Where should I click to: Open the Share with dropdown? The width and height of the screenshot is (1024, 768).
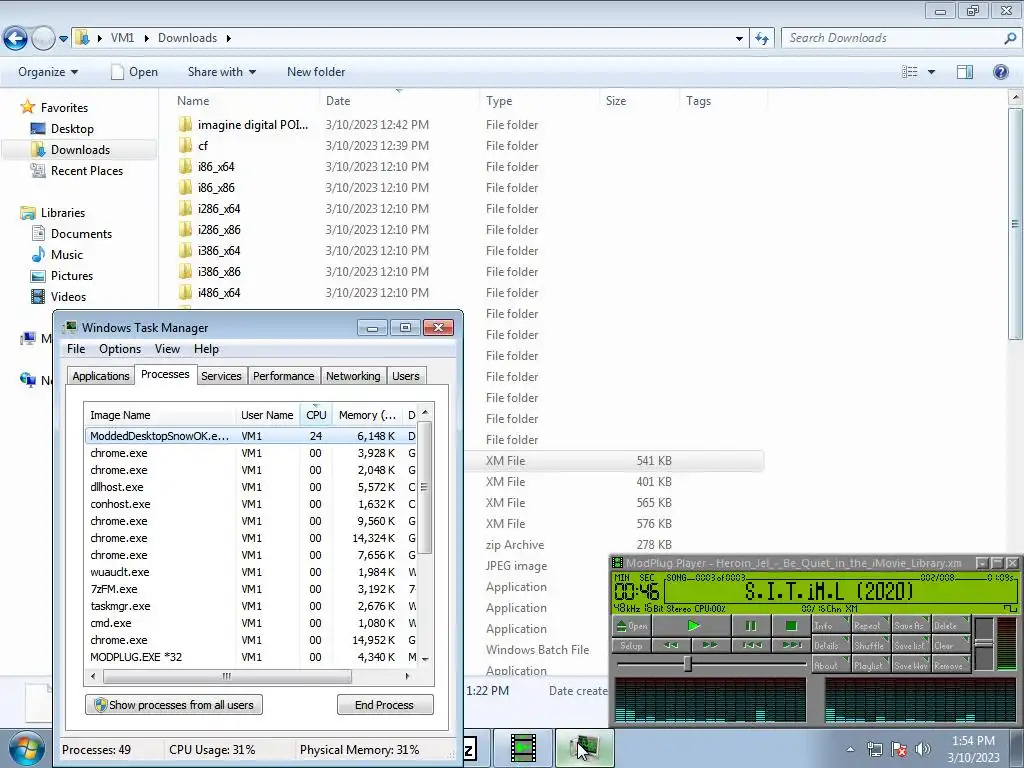221,72
